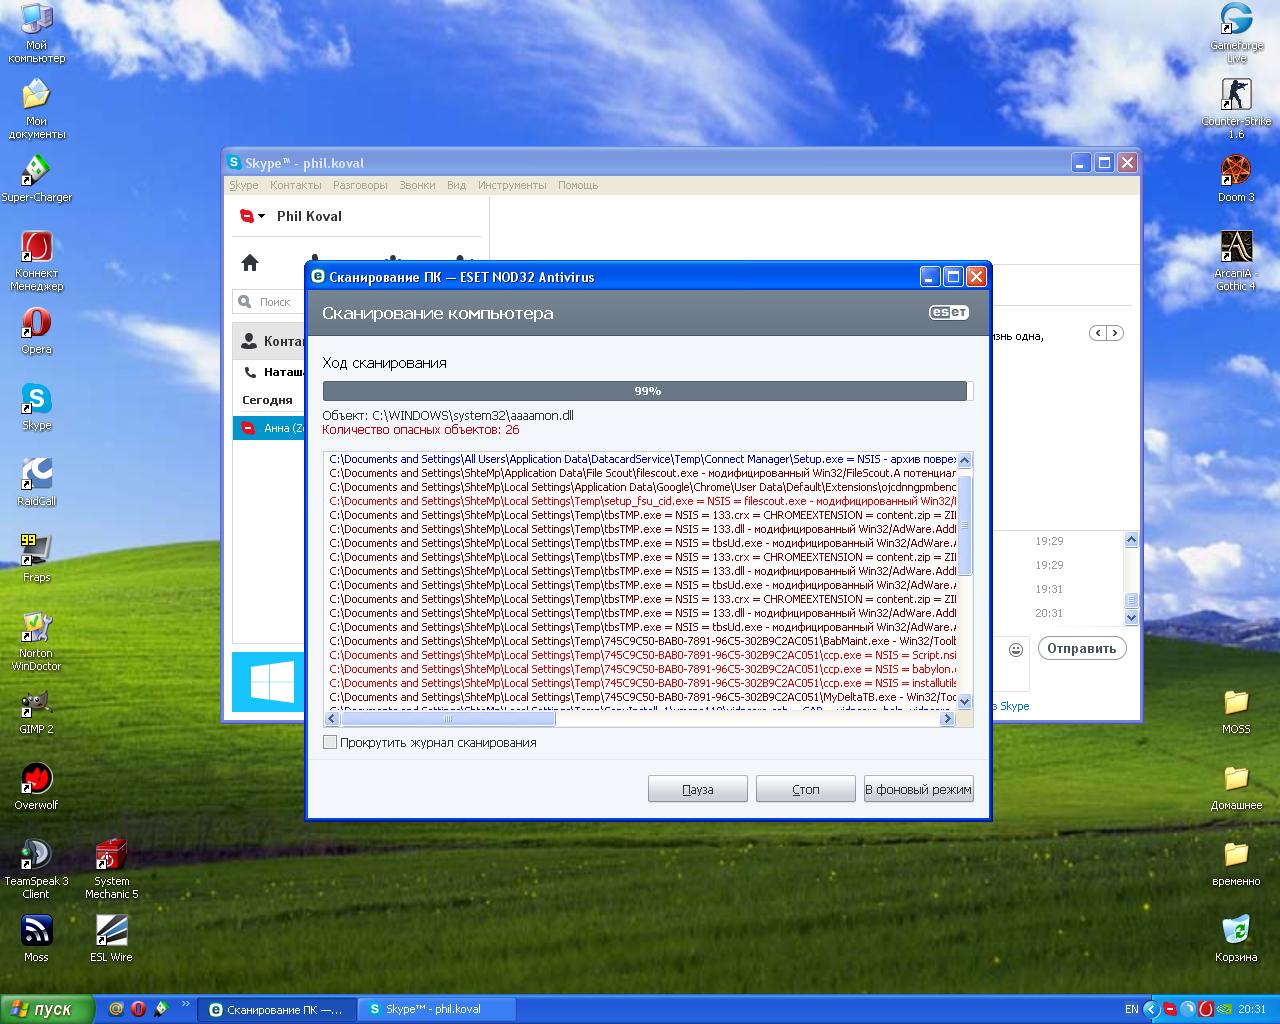
Task: Launch Counter-Strike 1.6 shortcut
Action: (x=1237, y=109)
